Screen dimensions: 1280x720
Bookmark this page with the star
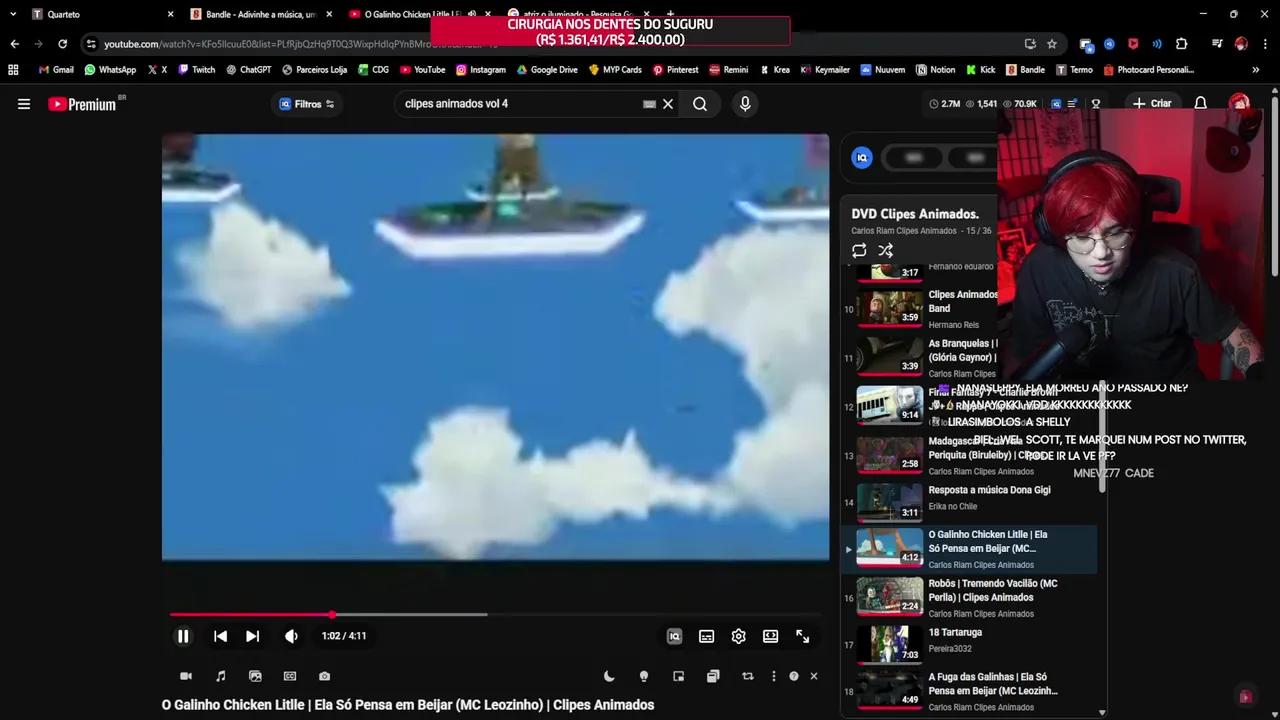[x=1052, y=44]
